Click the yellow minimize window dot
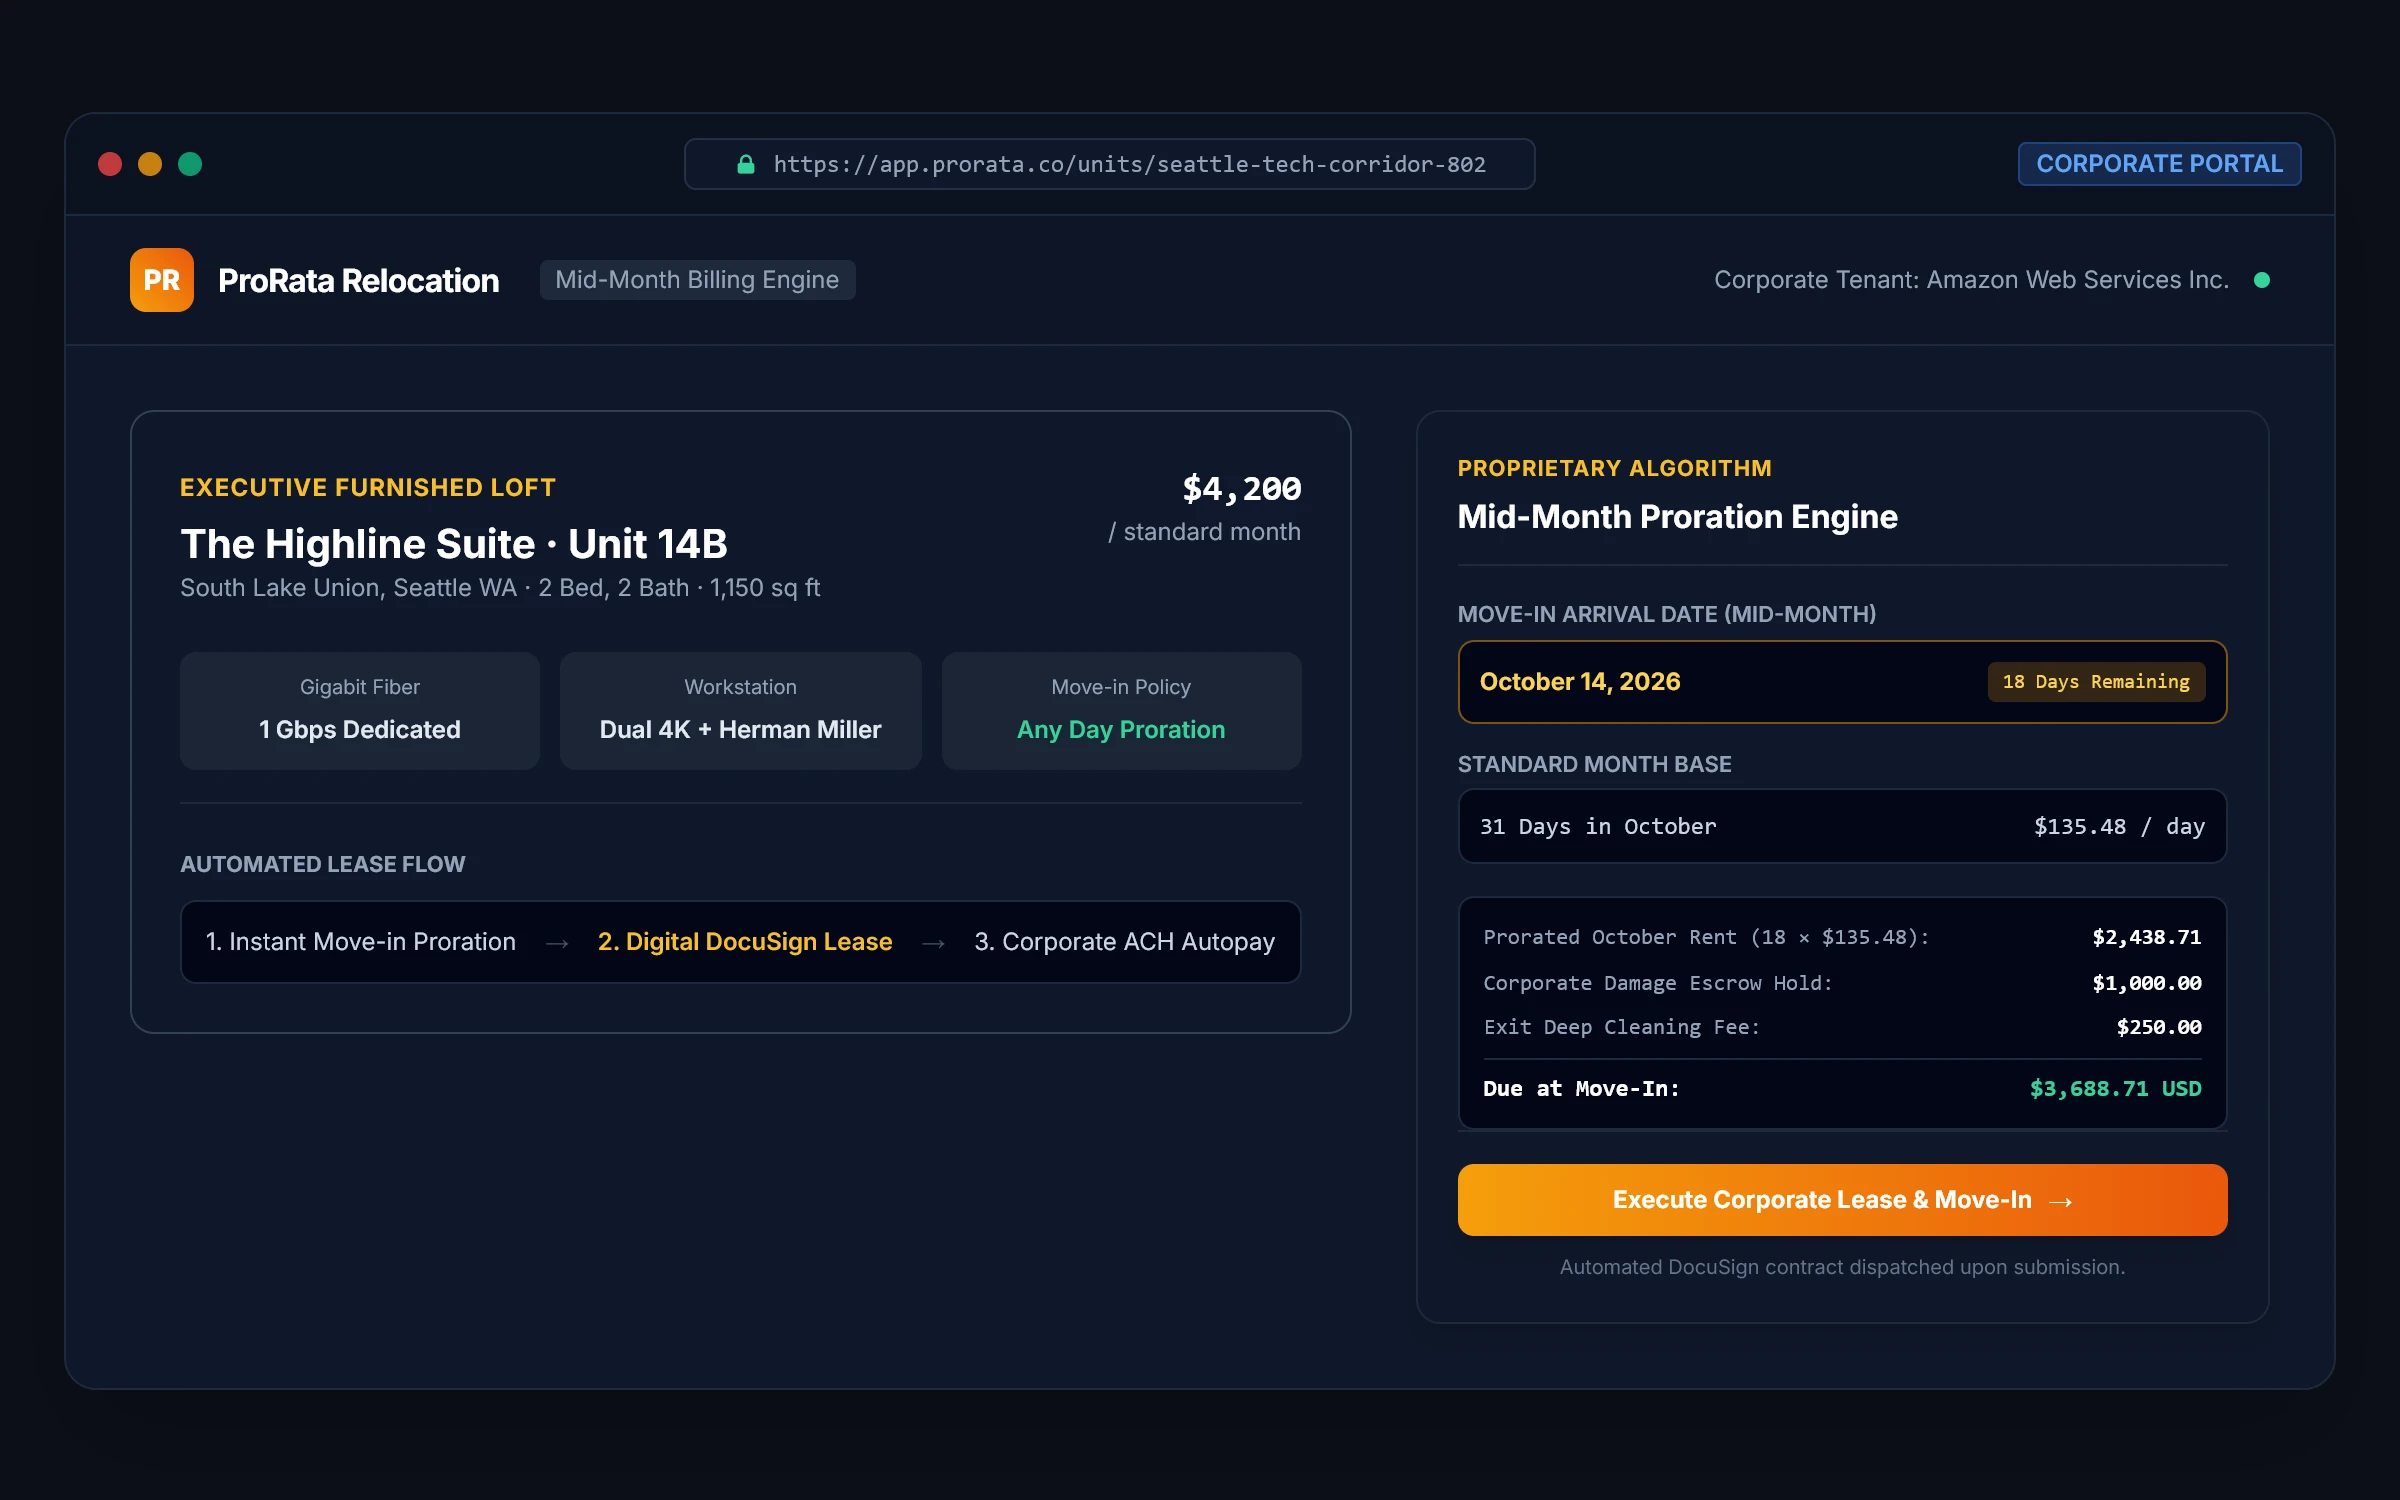The width and height of the screenshot is (2400, 1500). [x=150, y=164]
